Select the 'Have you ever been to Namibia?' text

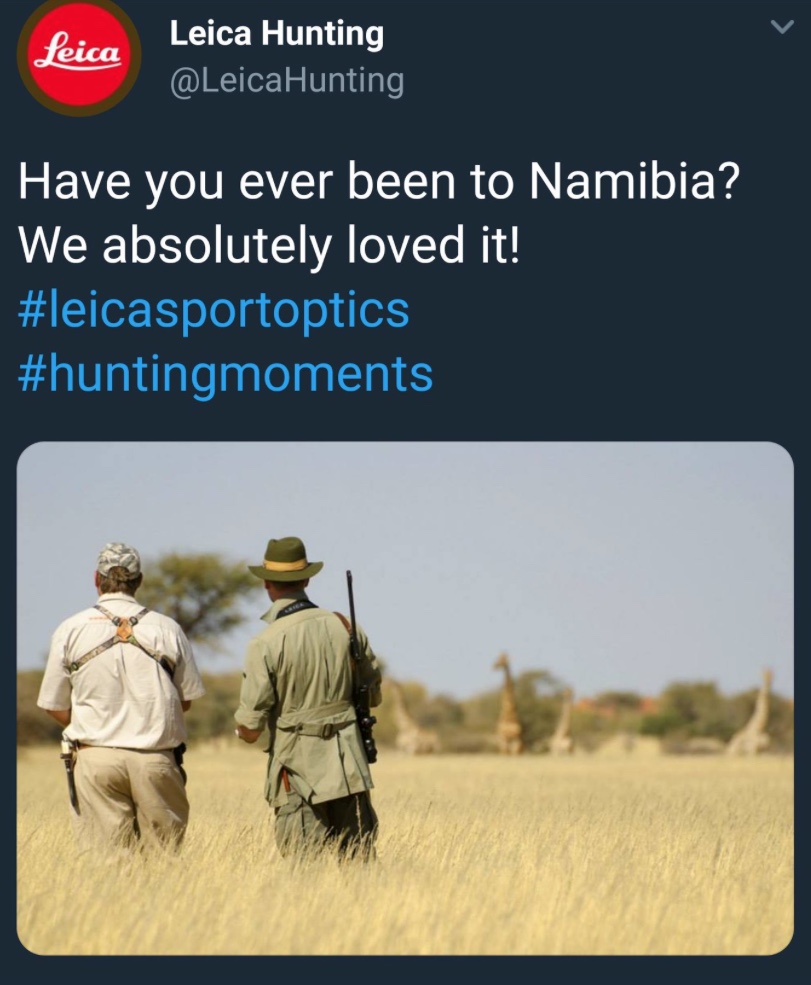379,182
